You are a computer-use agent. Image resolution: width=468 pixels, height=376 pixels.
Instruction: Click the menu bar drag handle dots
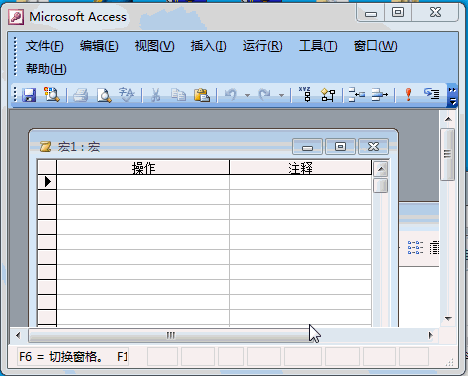coord(15,57)
